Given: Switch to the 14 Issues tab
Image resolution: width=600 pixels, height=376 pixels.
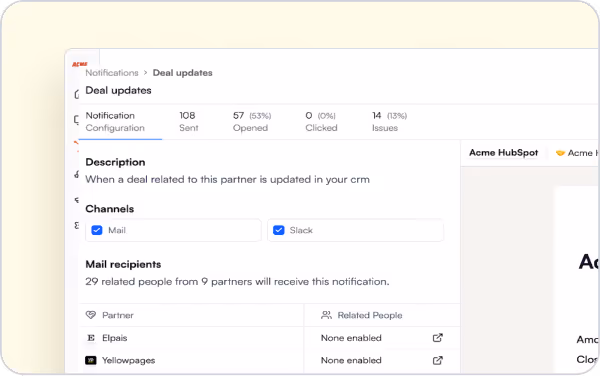Looking at the screenshot, I should coord(389,122).
